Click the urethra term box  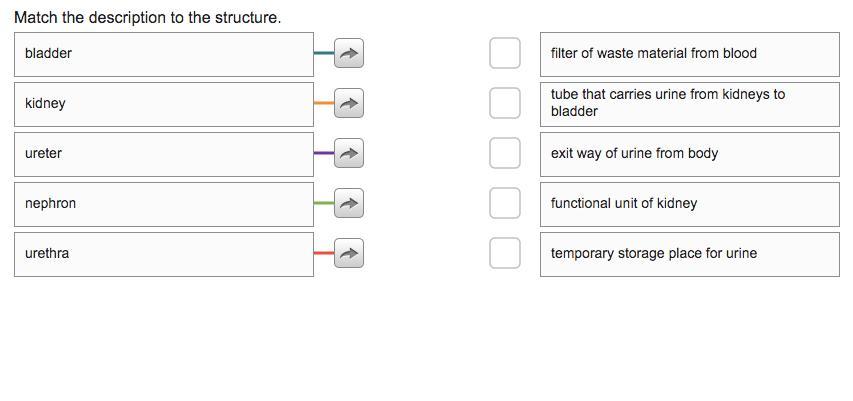click(x=164, y=254)
